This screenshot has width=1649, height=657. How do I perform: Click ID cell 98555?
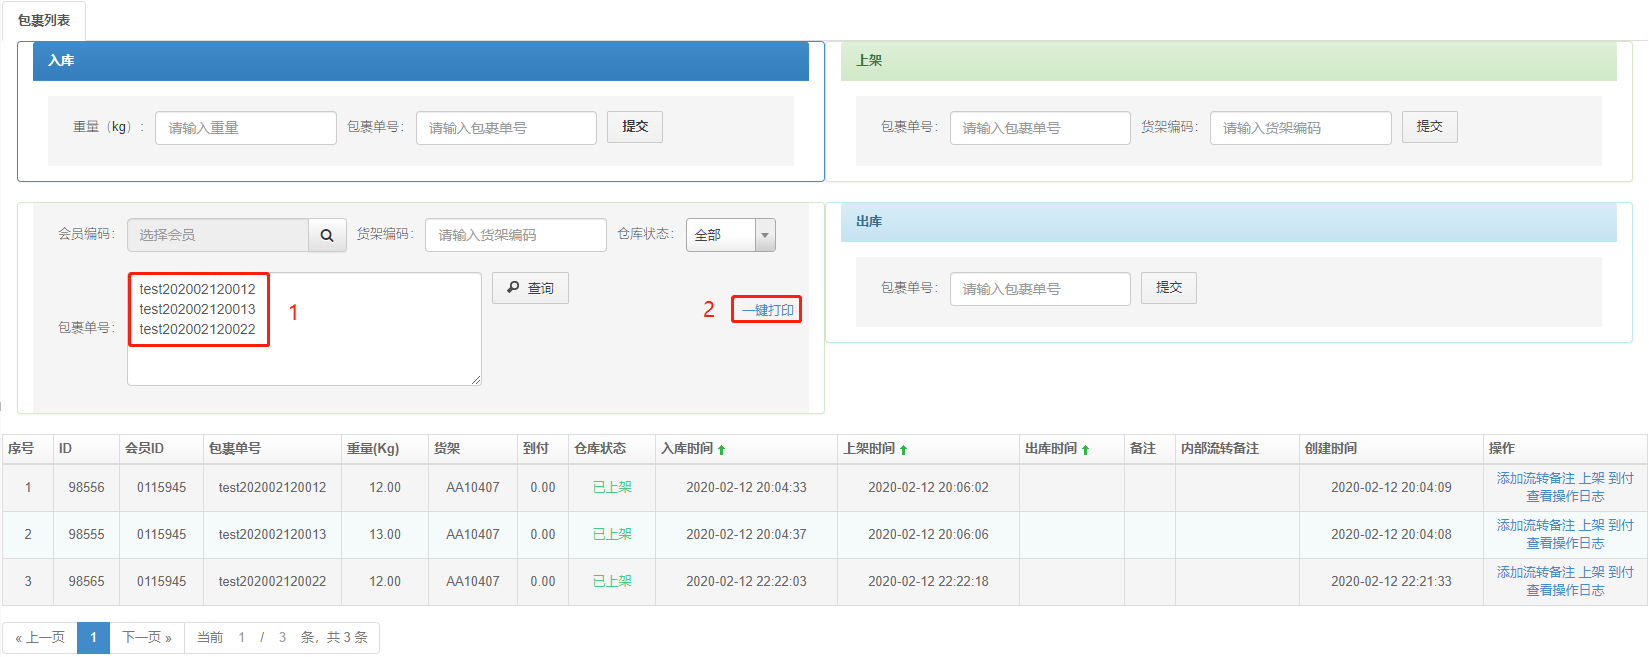[x=86, y=535]
